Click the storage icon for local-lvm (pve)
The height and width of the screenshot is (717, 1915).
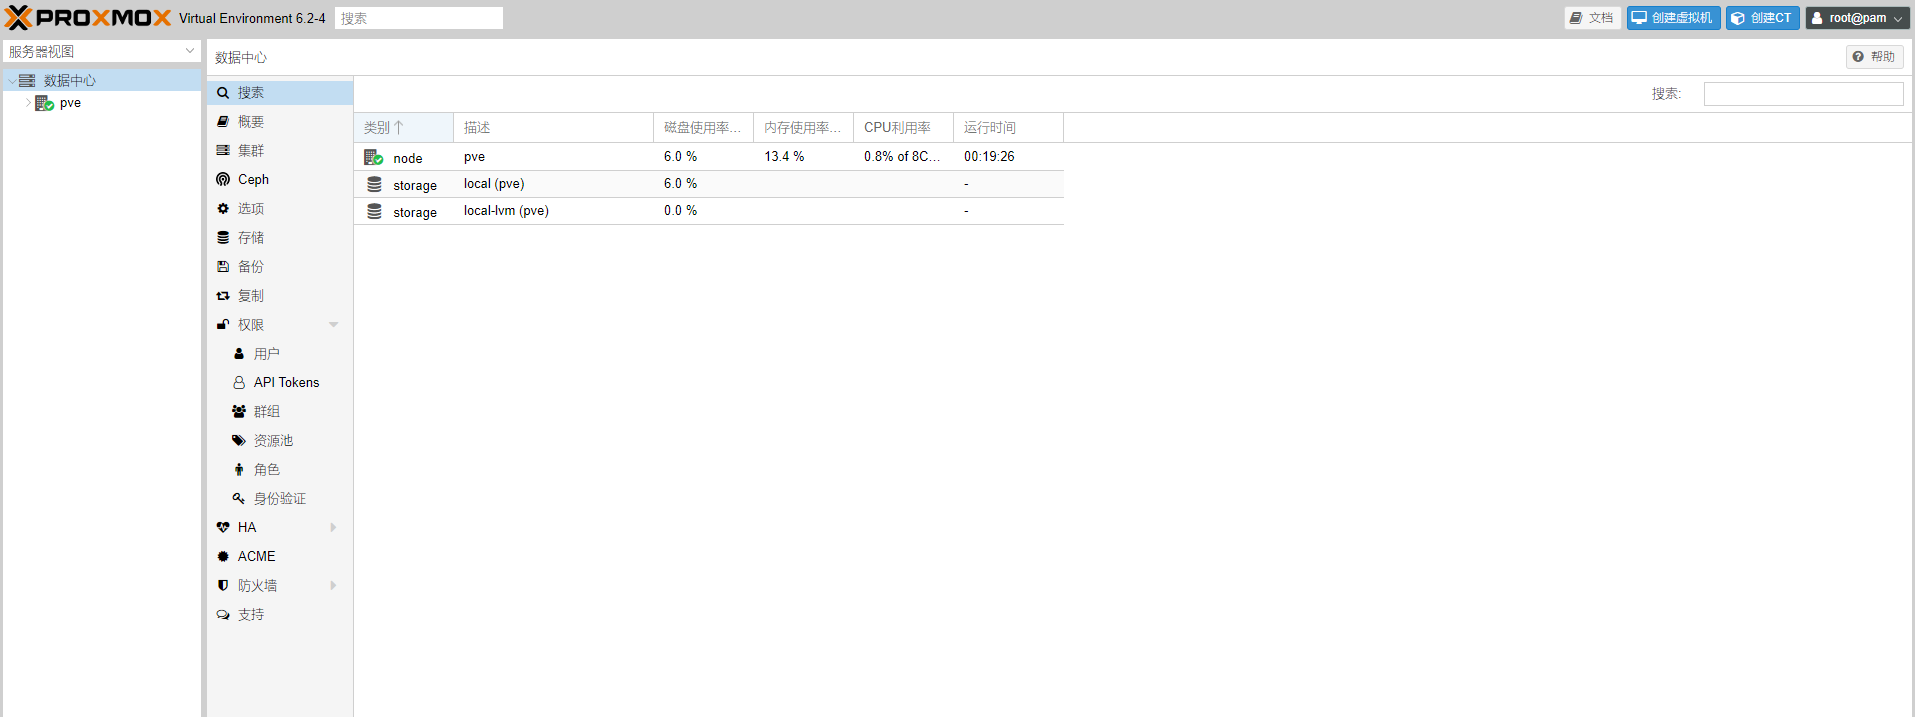click(x=374, y=212)
